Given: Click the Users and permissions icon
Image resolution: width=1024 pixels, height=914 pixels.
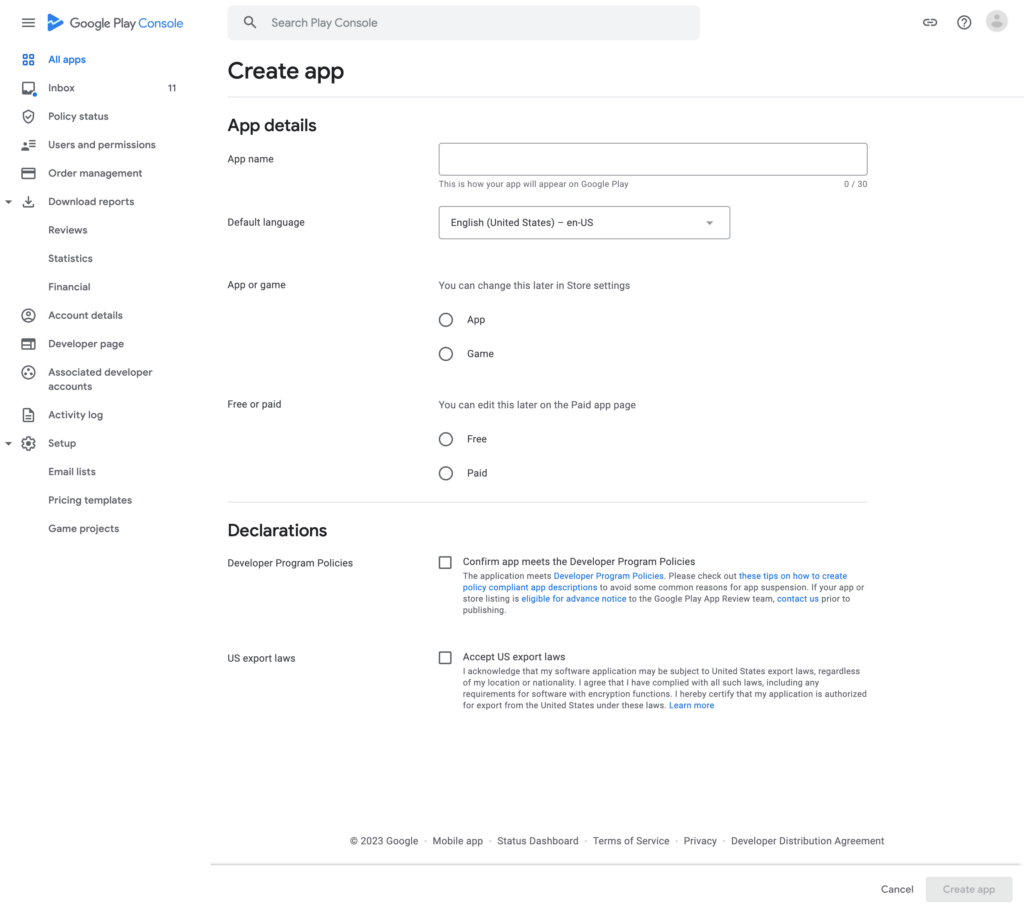Looking at the screenshot, I should pyautogui.click(x=28, y=145).
